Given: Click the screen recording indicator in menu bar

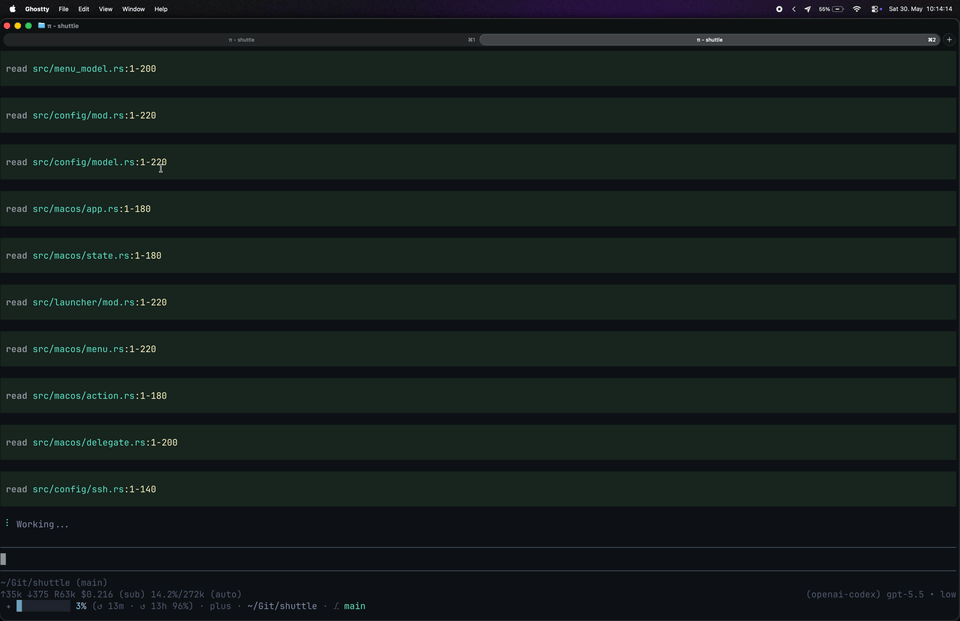Looking at the screenshot, I should (x=779, y=9).
